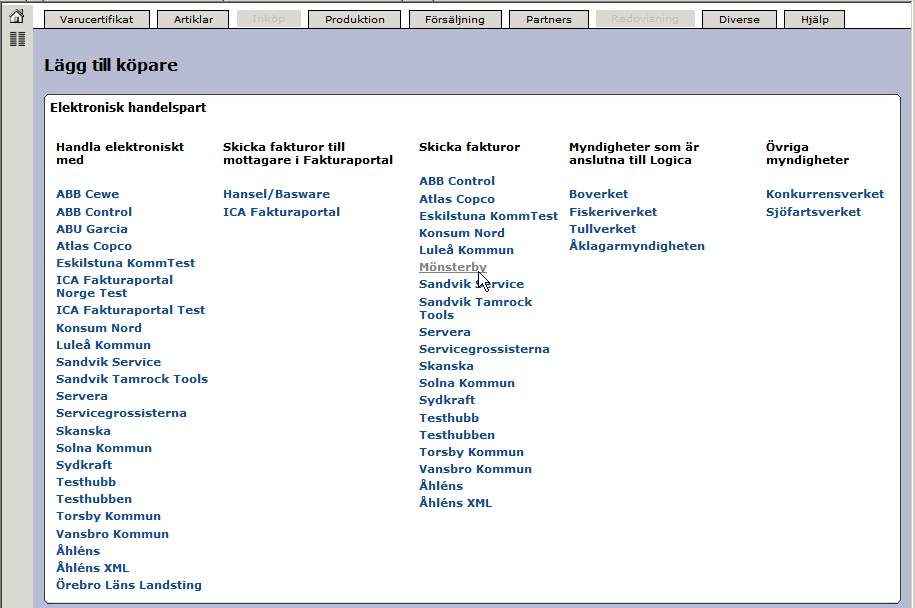915x608 pixels.
Task: Select Atlas Copco under Skicka fakturor
Action: pos(457,199)
